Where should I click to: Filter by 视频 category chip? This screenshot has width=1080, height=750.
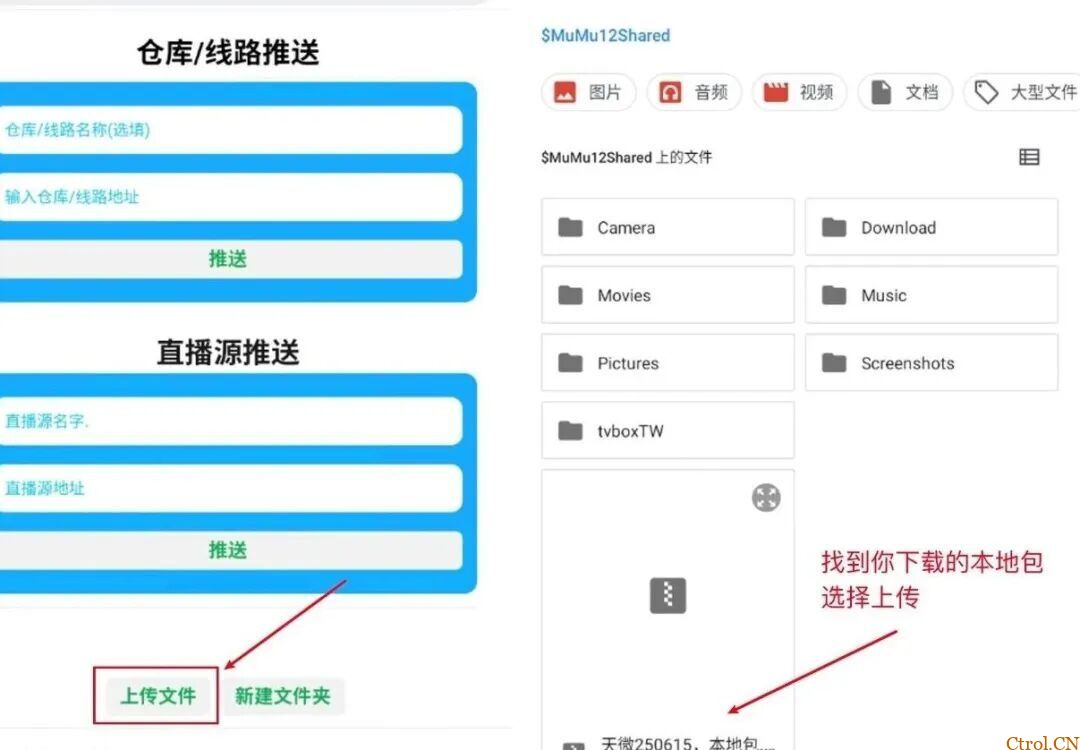(799, 92)
